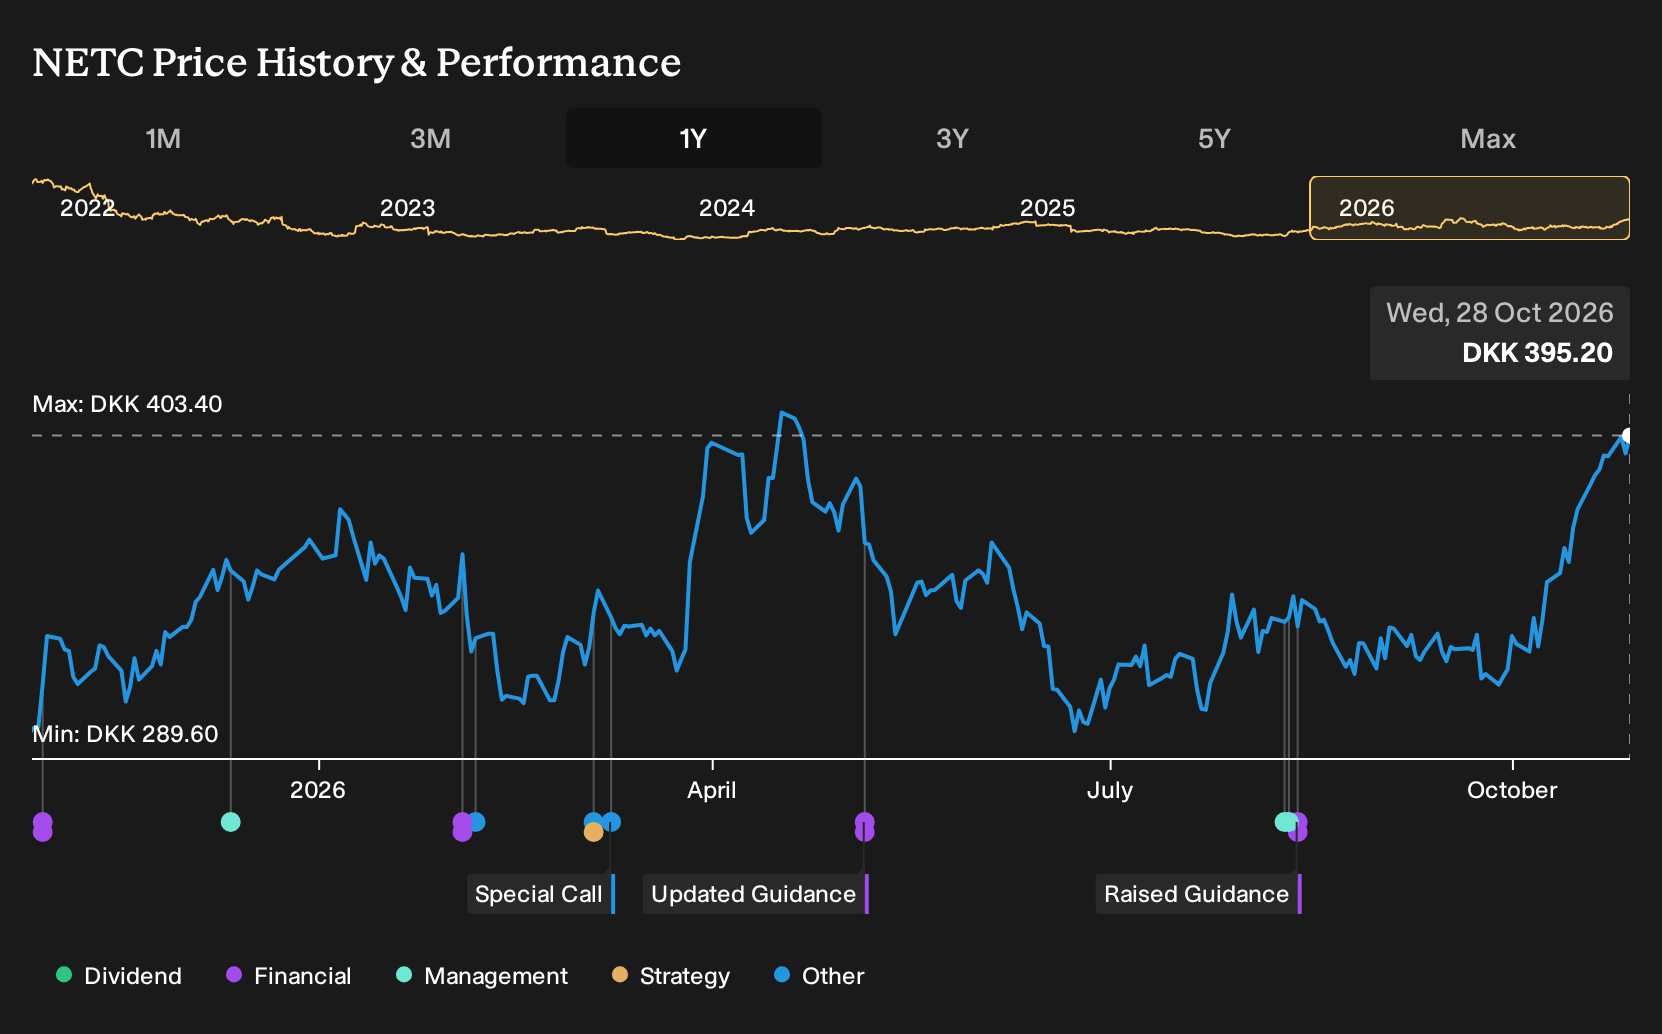Click the July axis label
Screen dimensions: 1662x1034
pyautogui.click(x=1109, y=790)
